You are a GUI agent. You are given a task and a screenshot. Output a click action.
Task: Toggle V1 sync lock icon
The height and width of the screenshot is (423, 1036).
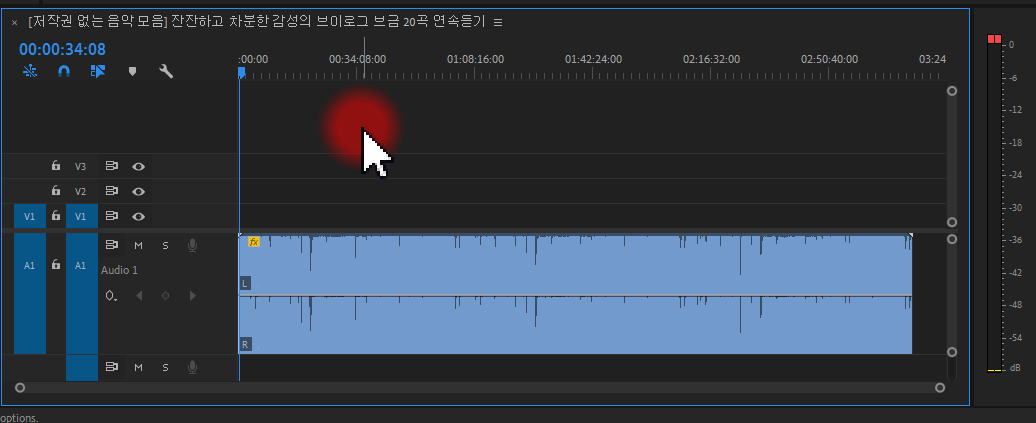[112, 215]
